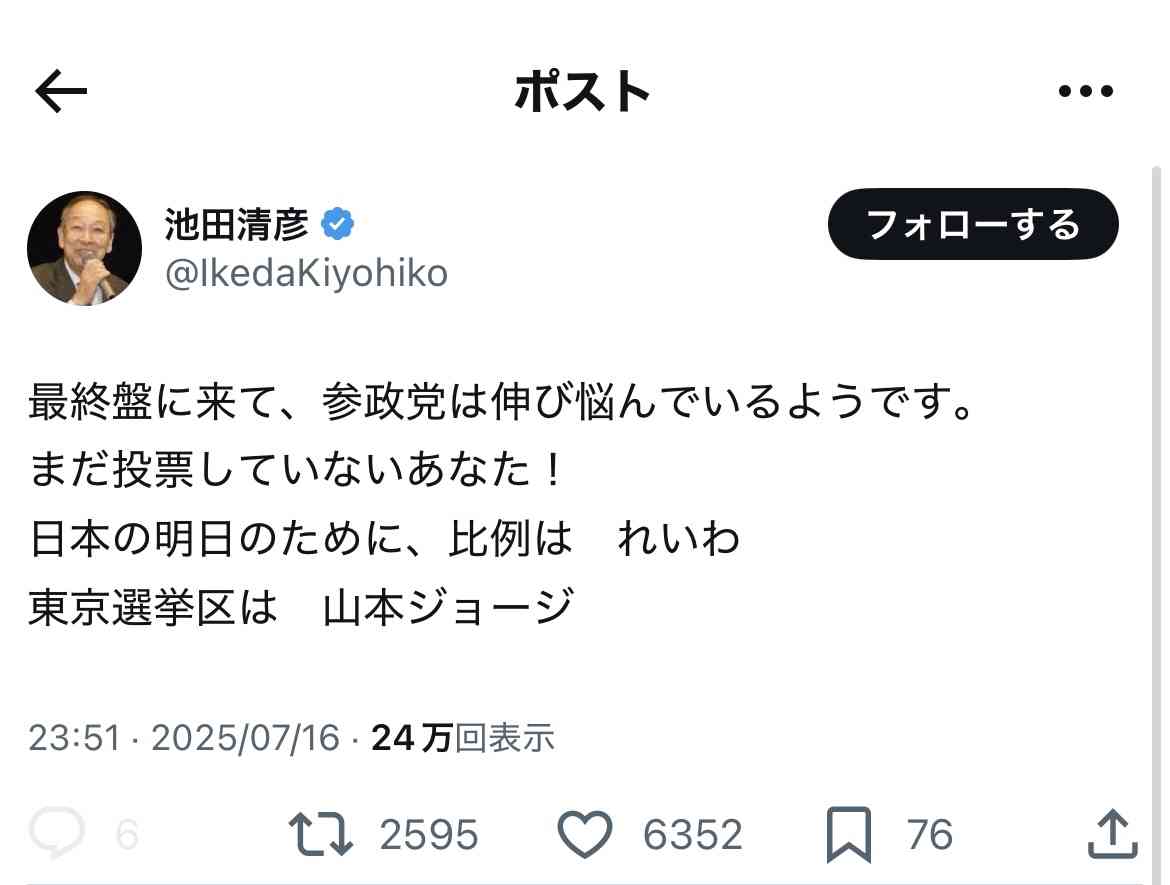Viewport: 1170px width, 885px height.
Task: Tap the blue verified badge
Action: [x=337, y=224]
